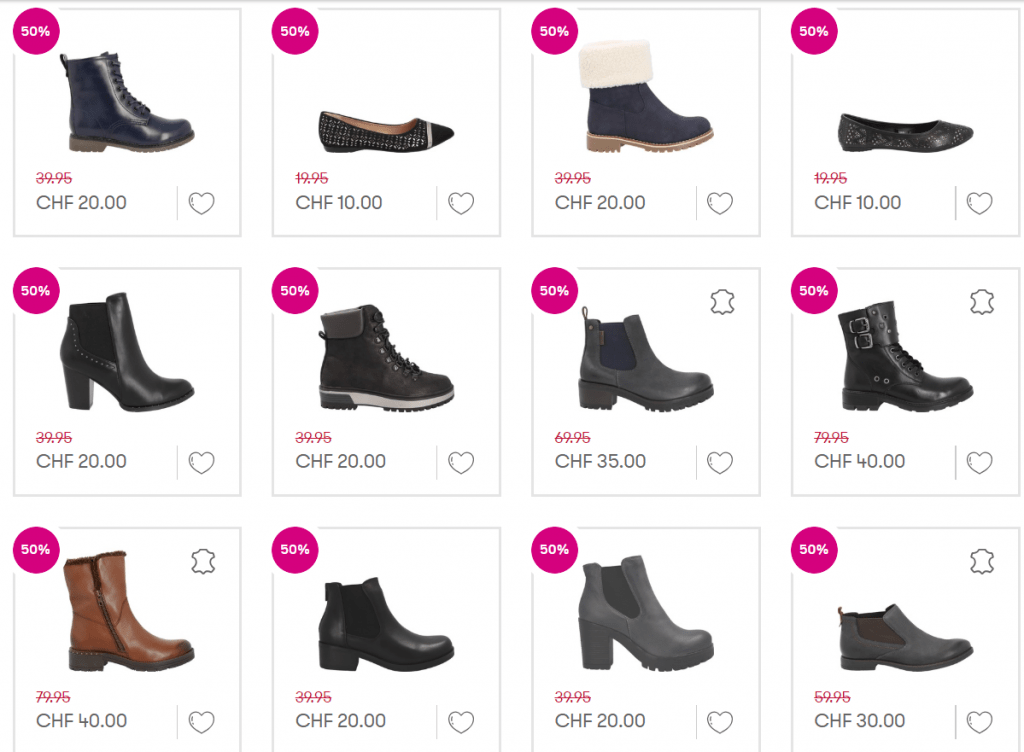Image resolution: width=1024 pixels, height=752 pixels.
Task: View the brown zip ankle boot image
Action: [127, 613]
